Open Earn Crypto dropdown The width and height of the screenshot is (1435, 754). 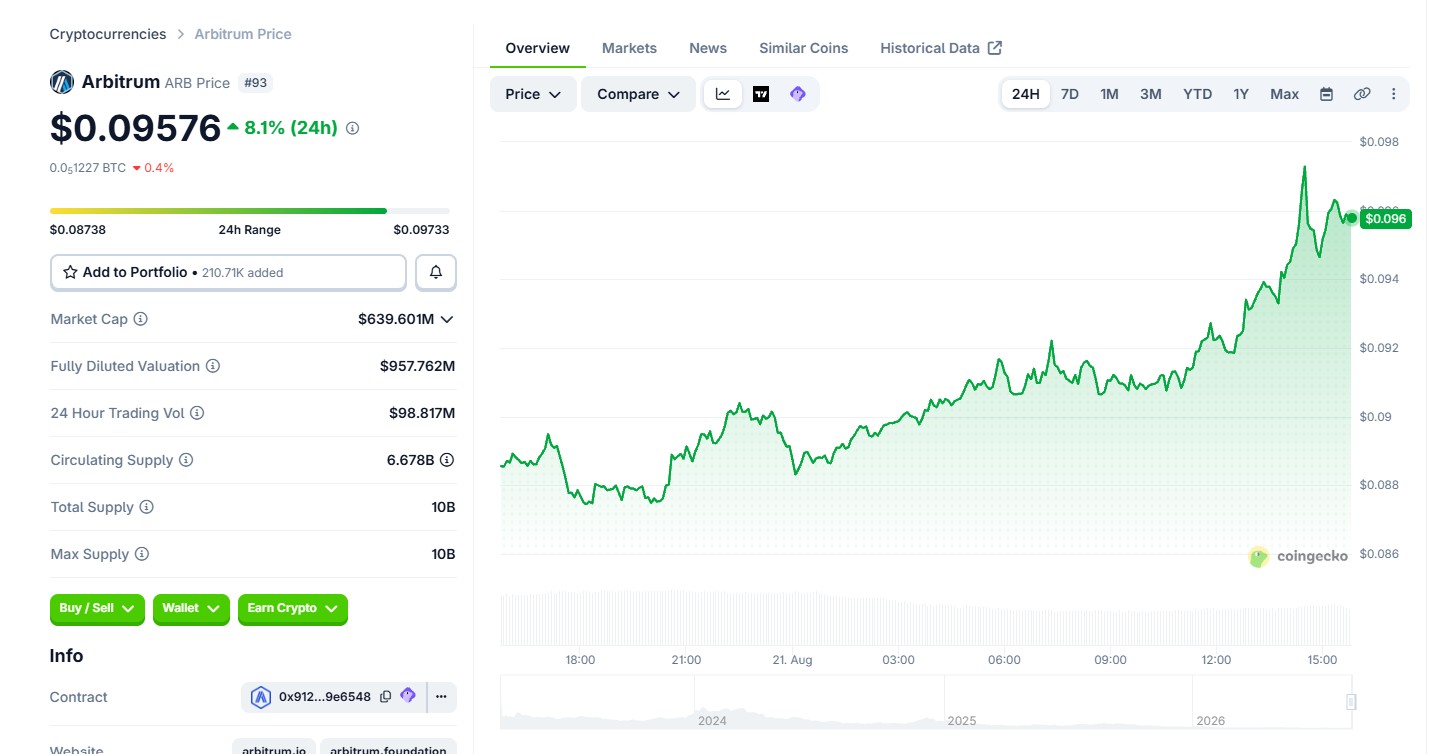pos(293,609)
